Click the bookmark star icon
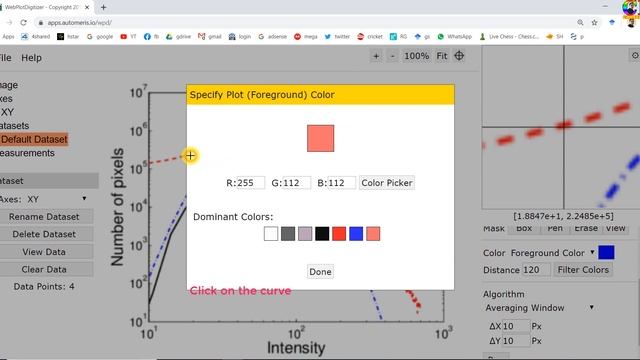The width and height of the screenshot is (640, 360). (594, 23)
